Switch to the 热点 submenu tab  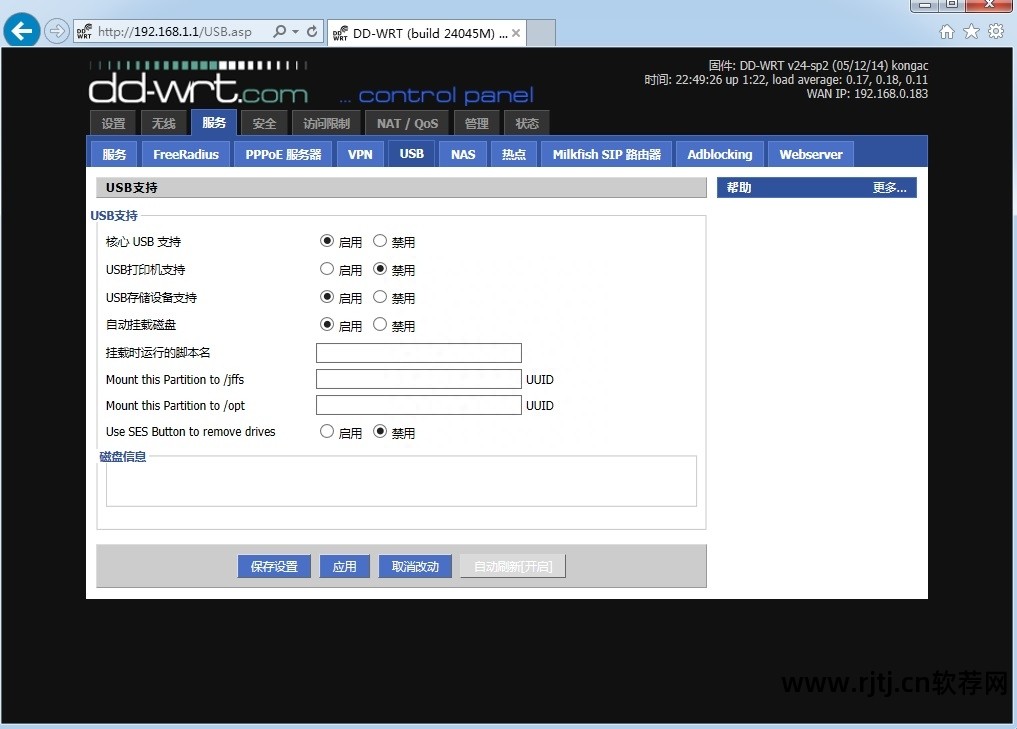(514, 154)
